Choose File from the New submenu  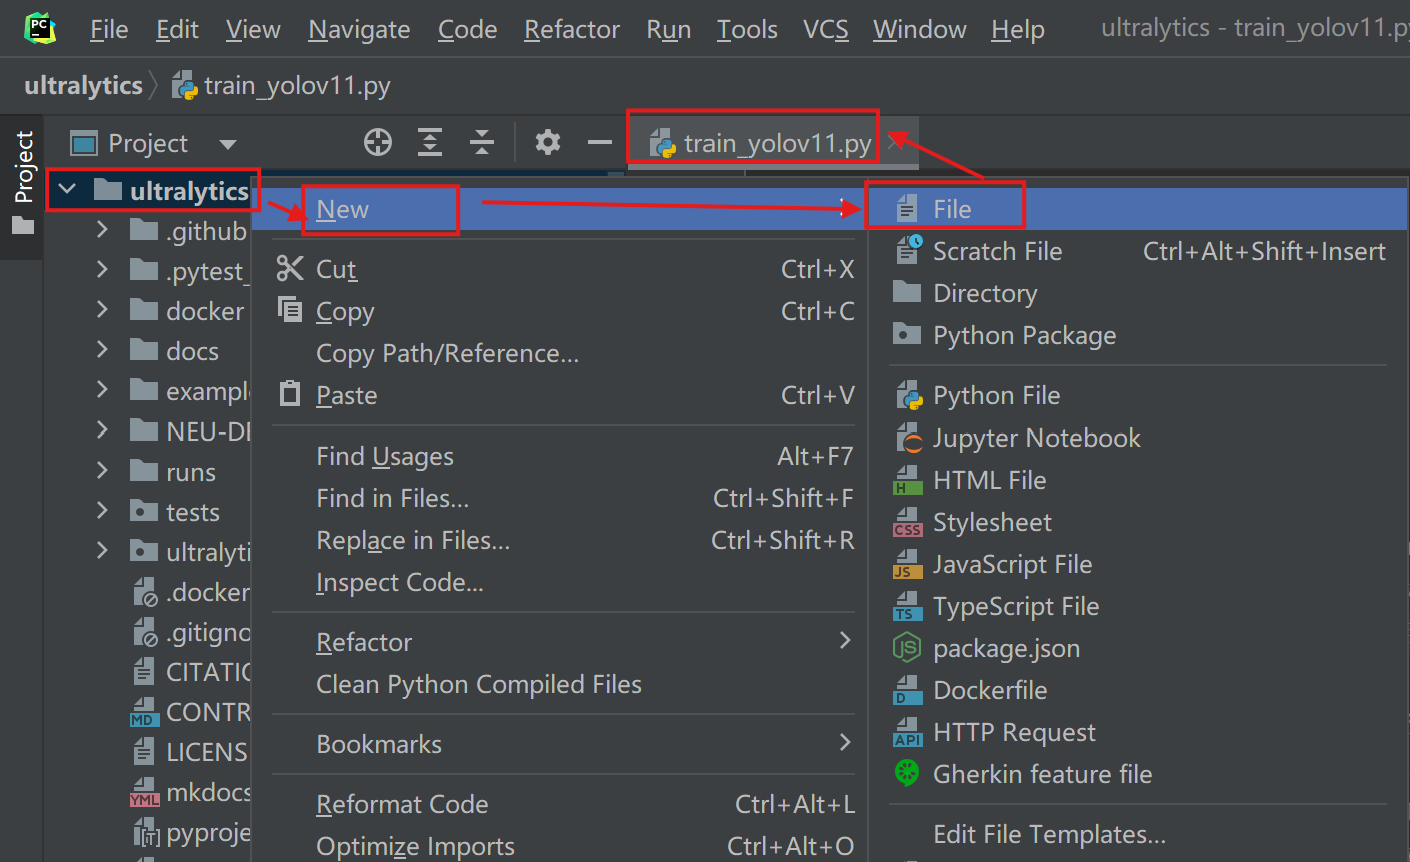pos(1139,209)
